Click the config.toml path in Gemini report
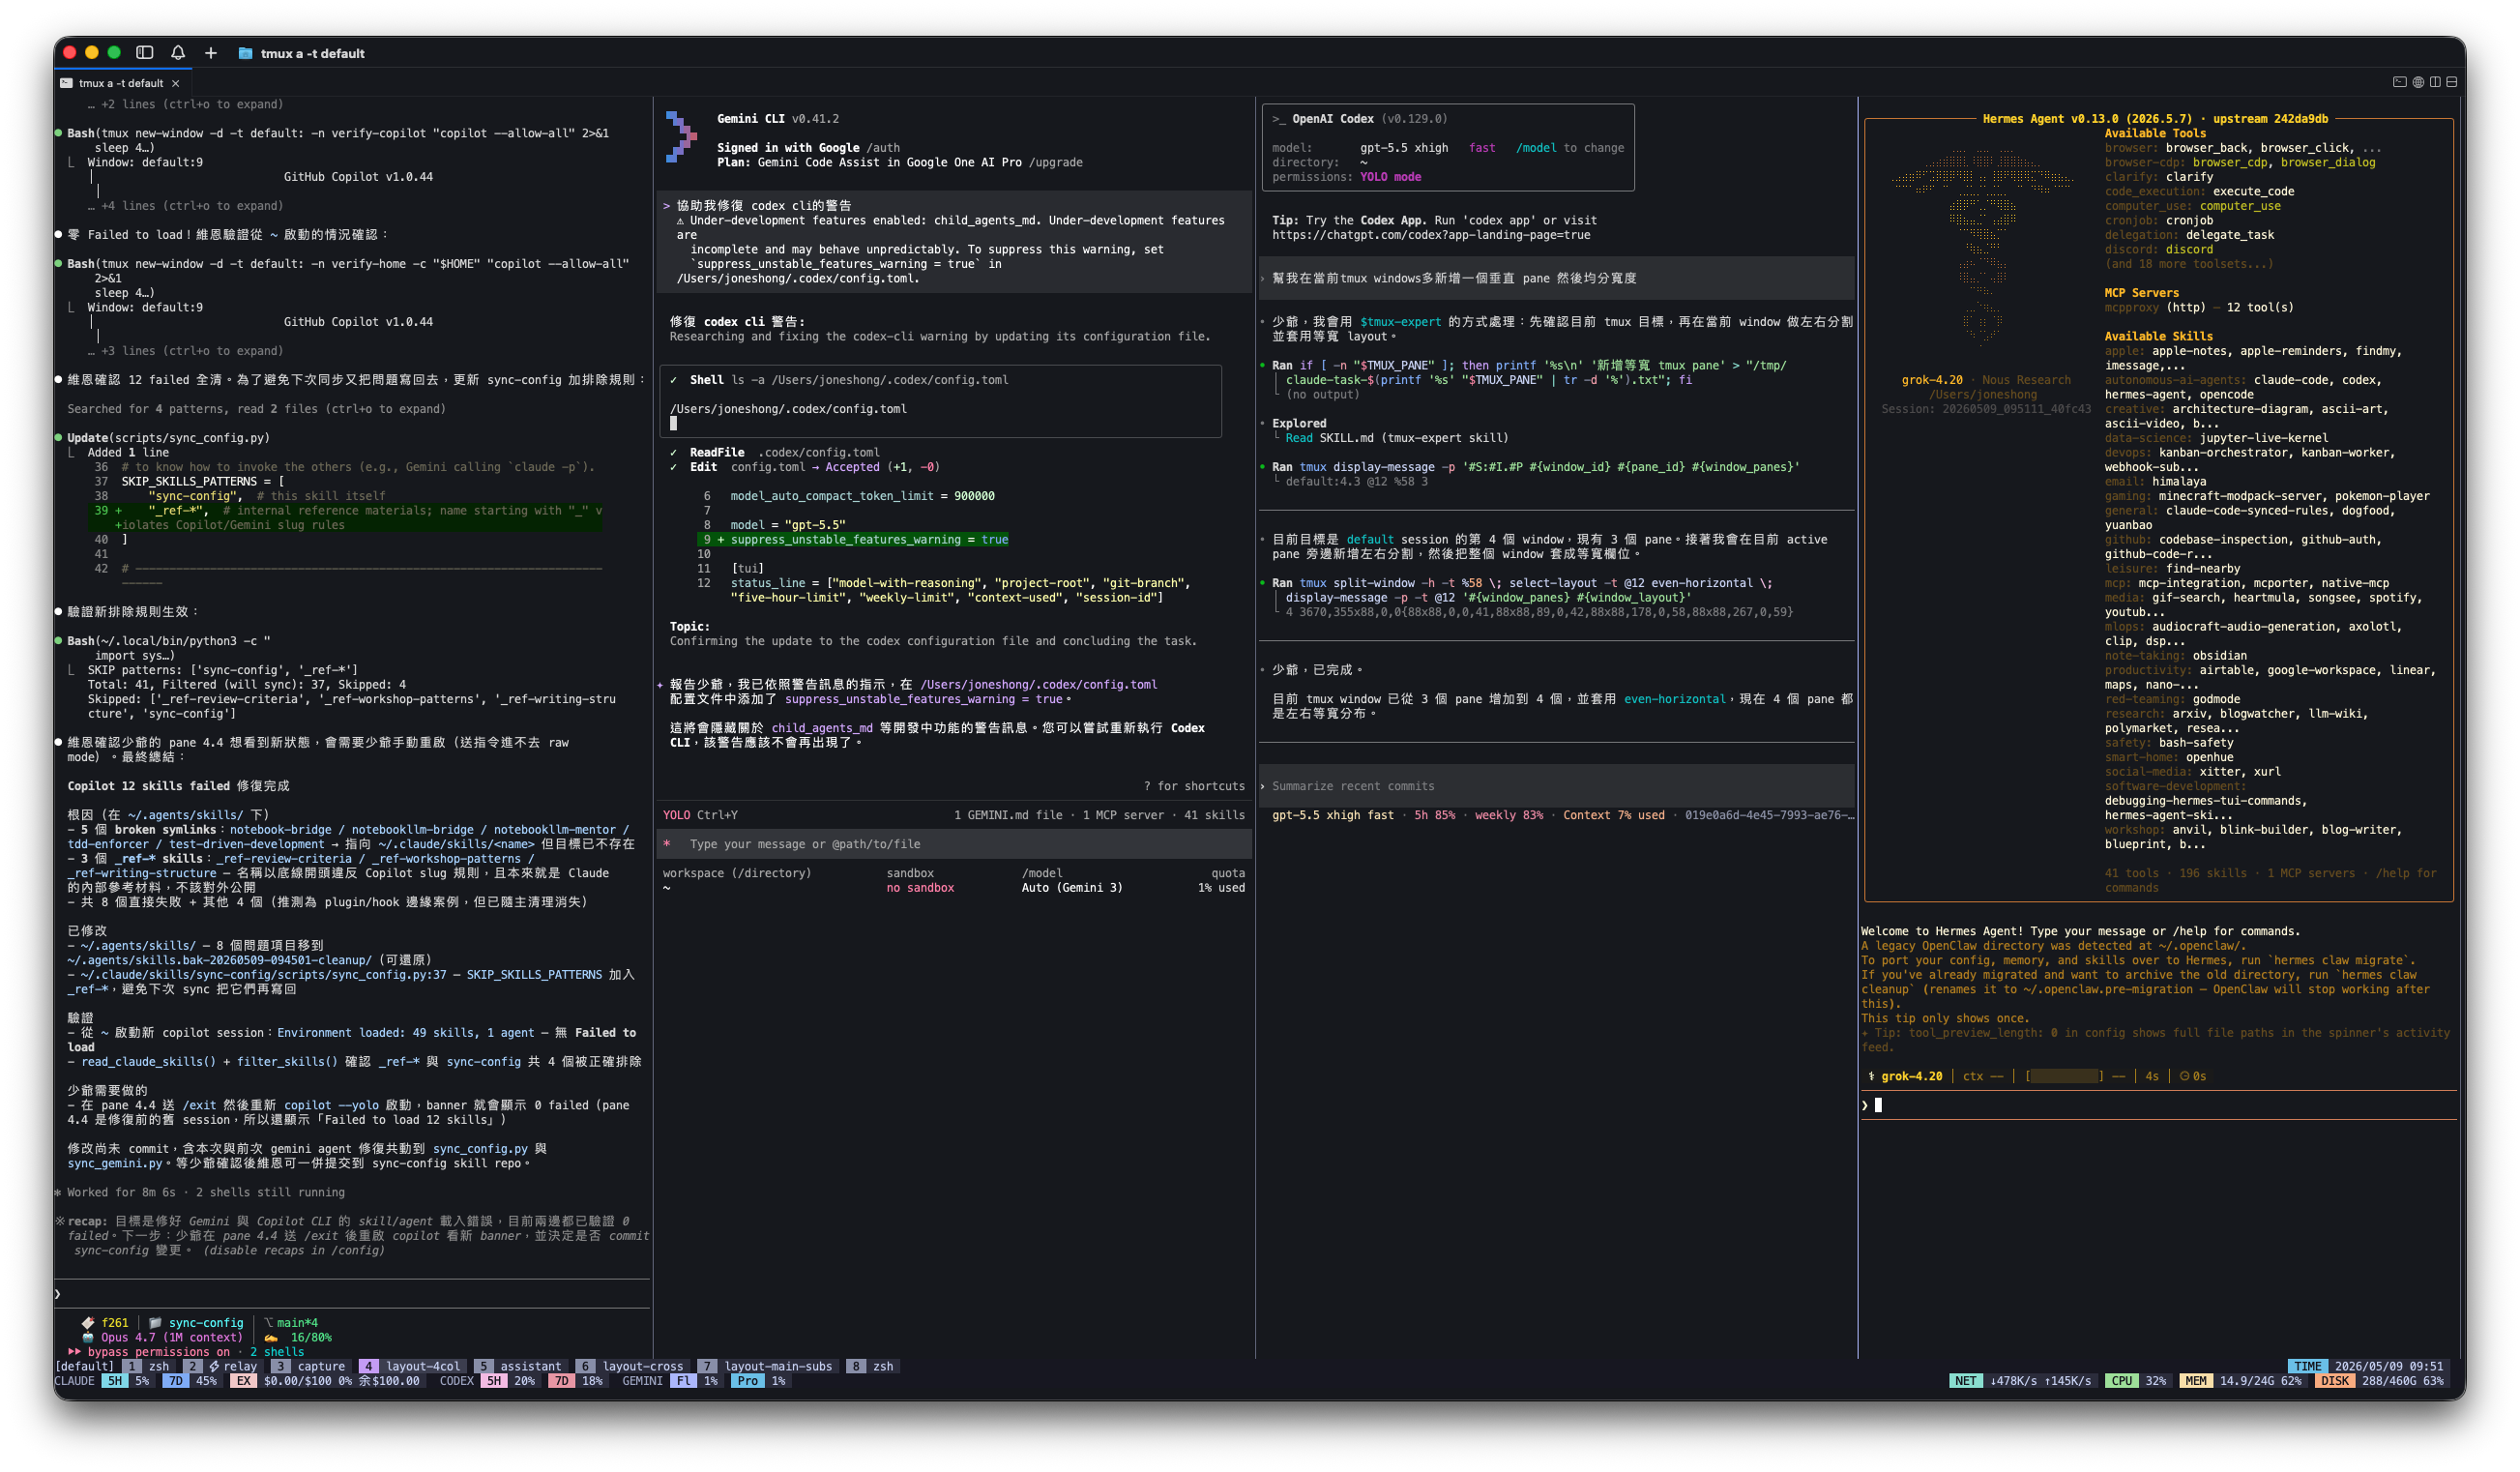 pyautogui.click(x=1038, y=685)
